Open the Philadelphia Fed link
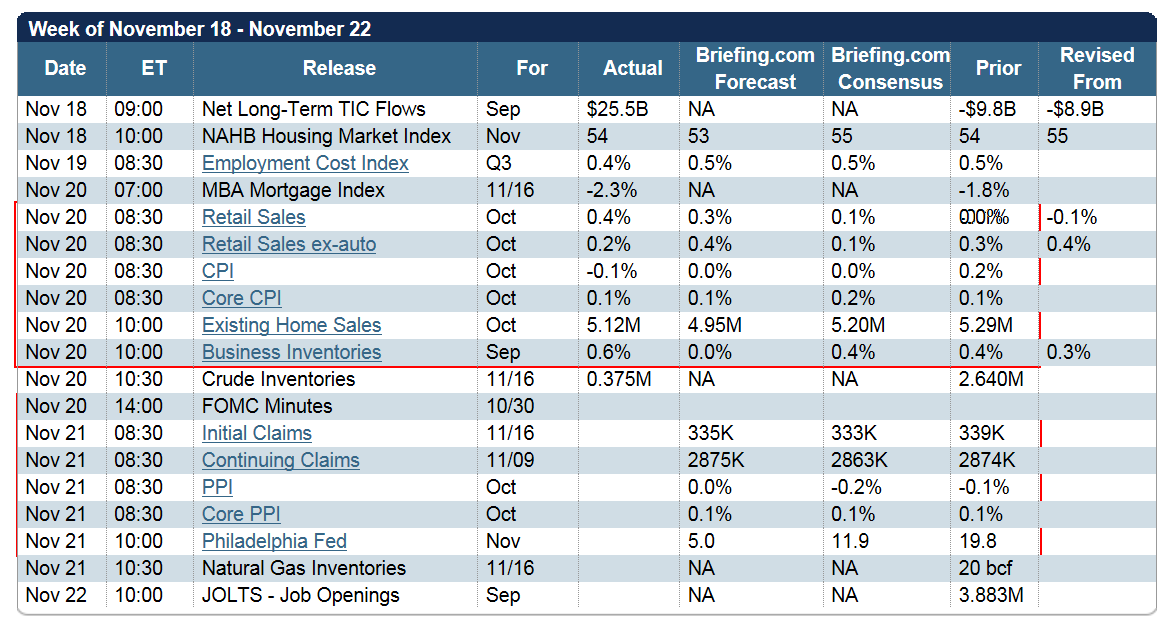 pos(274,541)
